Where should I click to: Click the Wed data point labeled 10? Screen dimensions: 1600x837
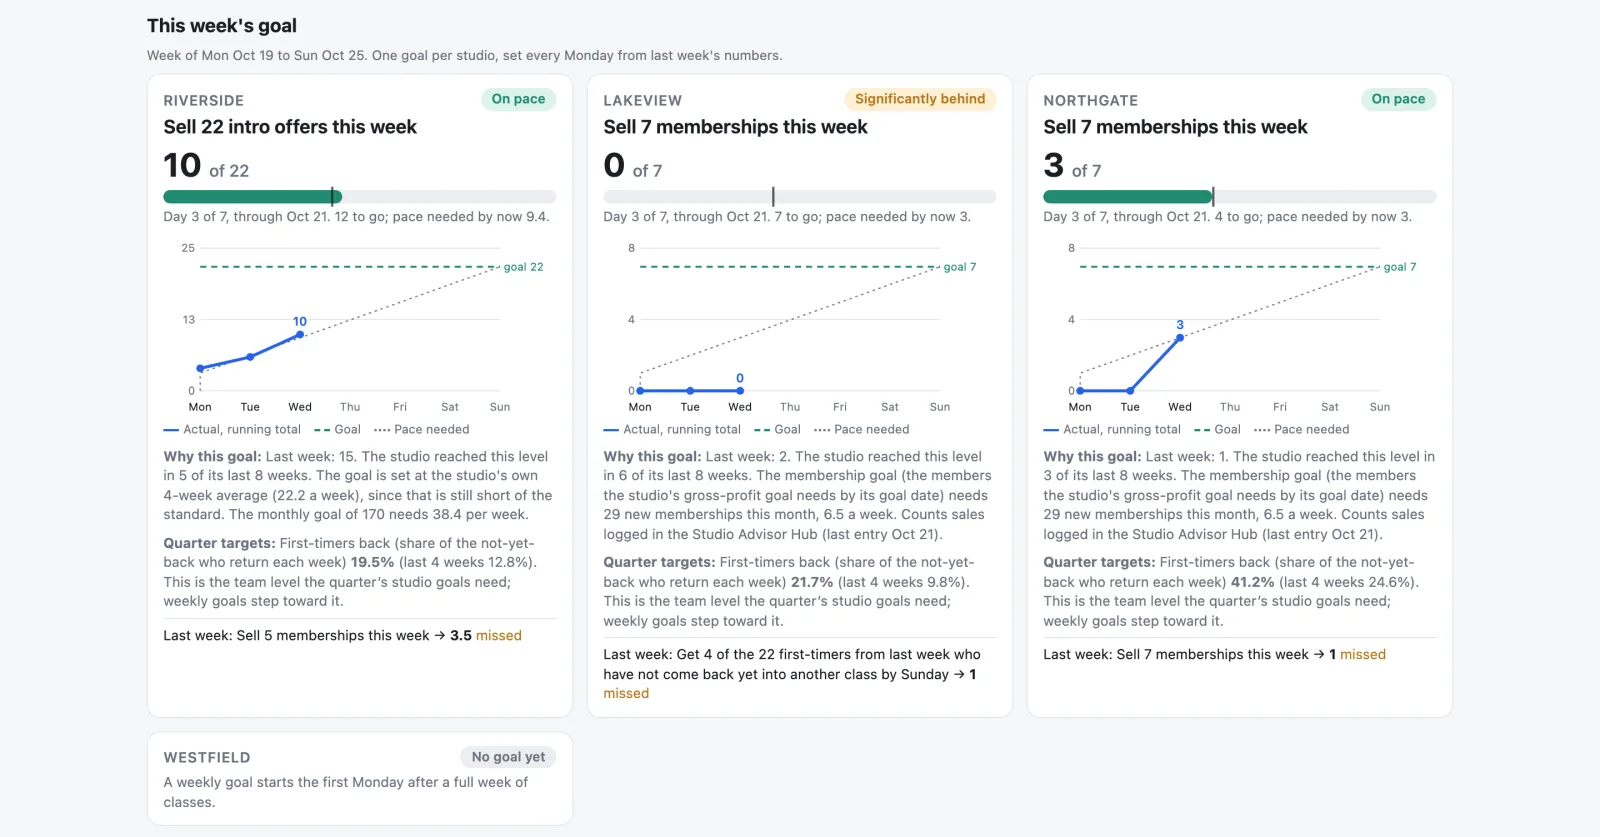point(300,335)
